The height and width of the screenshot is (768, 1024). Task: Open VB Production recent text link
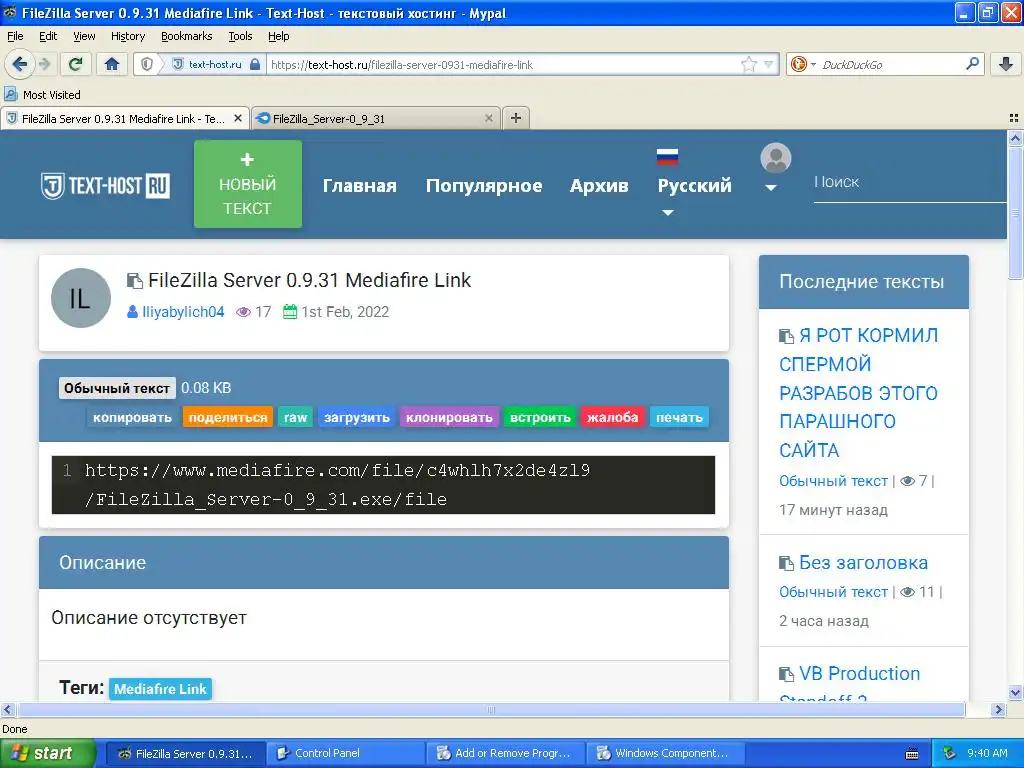point(859,673)
